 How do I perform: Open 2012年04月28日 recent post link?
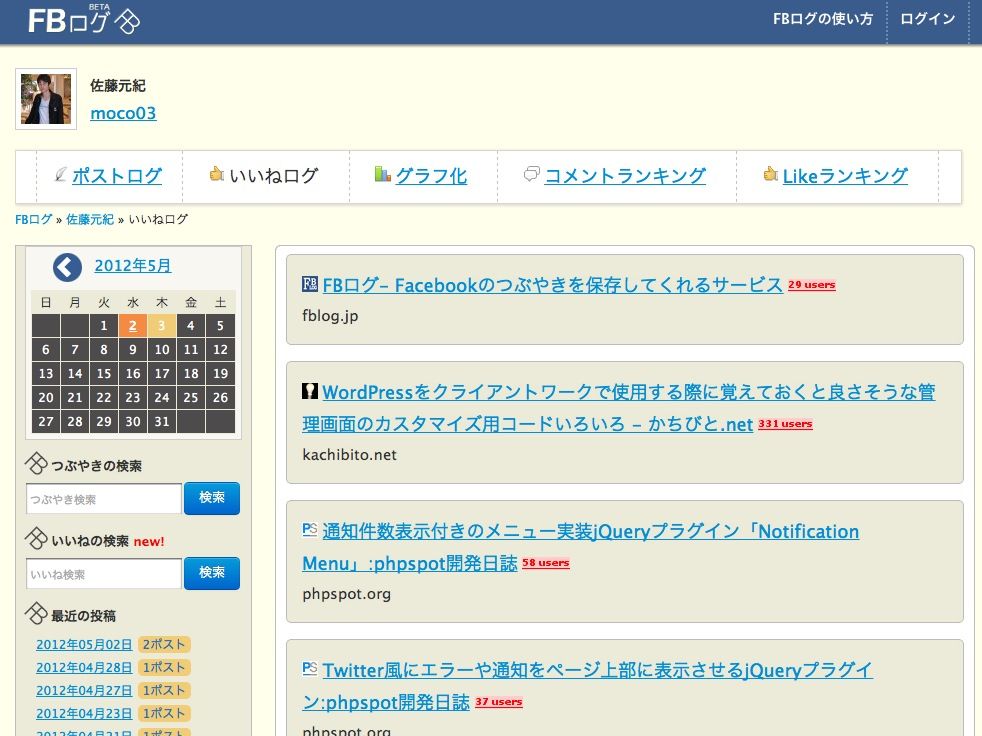(84, 668)
